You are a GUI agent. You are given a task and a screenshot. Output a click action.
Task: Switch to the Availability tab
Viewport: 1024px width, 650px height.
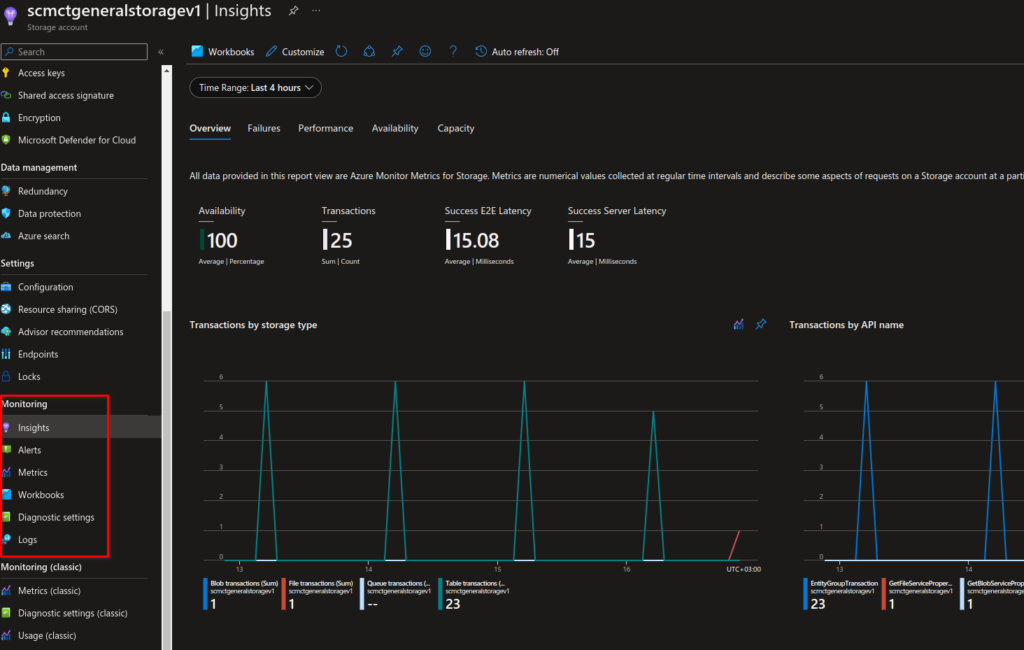tap(395, 128)
